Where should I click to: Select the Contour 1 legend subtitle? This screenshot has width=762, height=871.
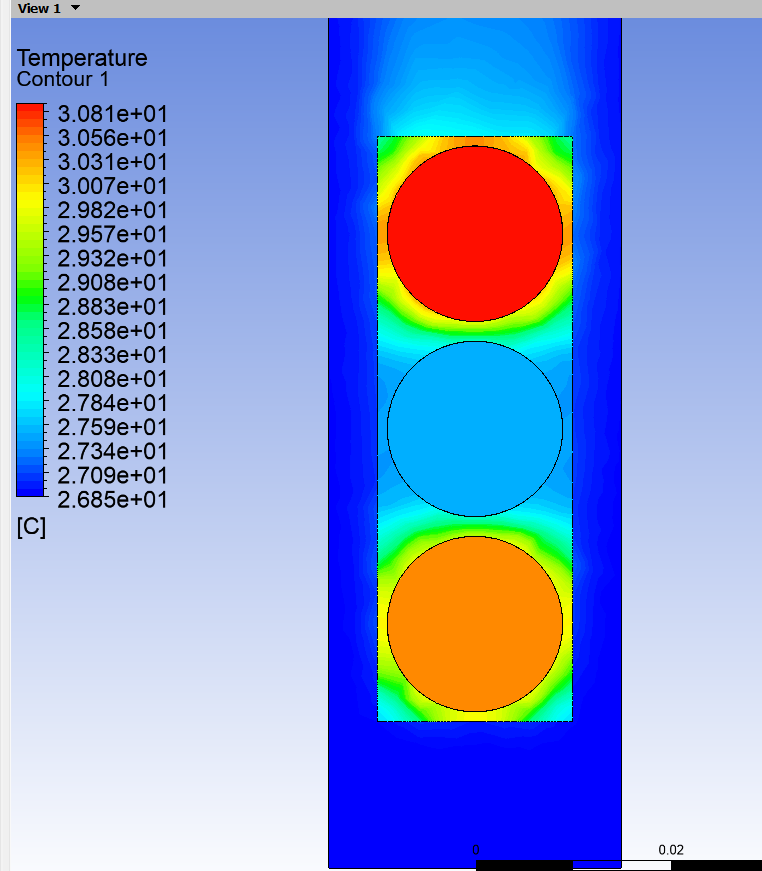[x=63, y=79]
